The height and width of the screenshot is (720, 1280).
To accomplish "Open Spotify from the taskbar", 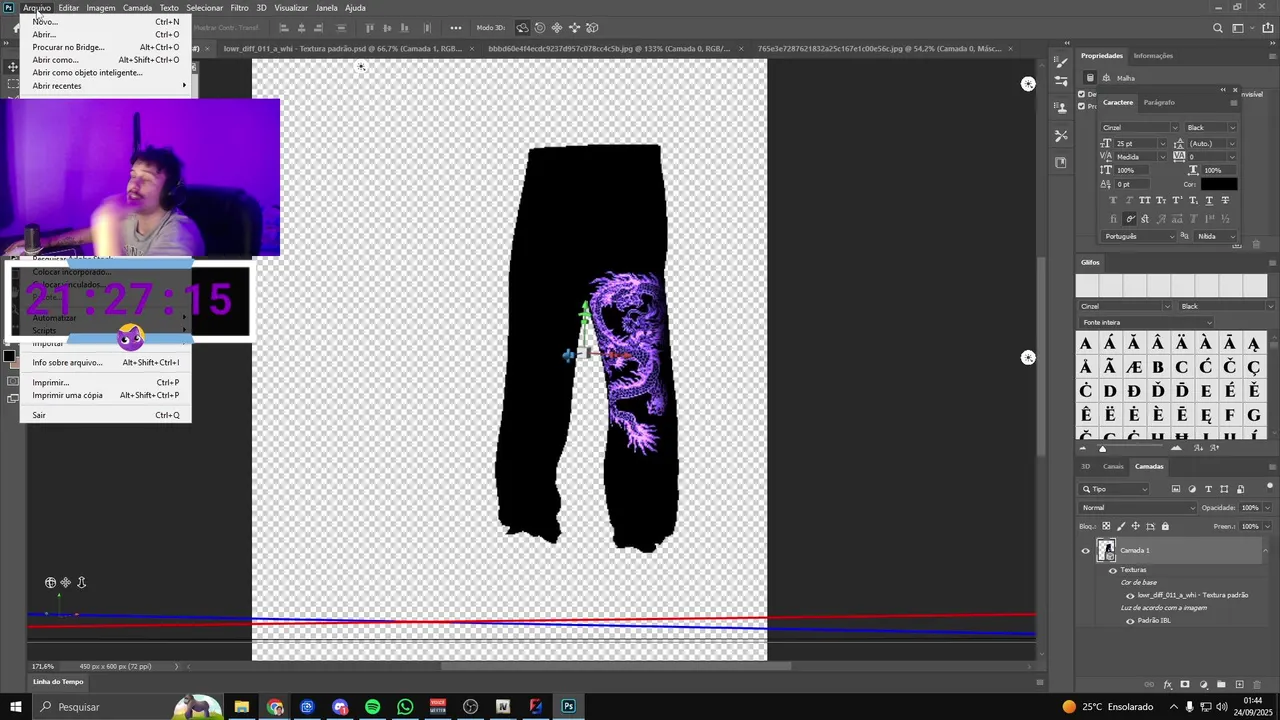I will coord(372,707).
